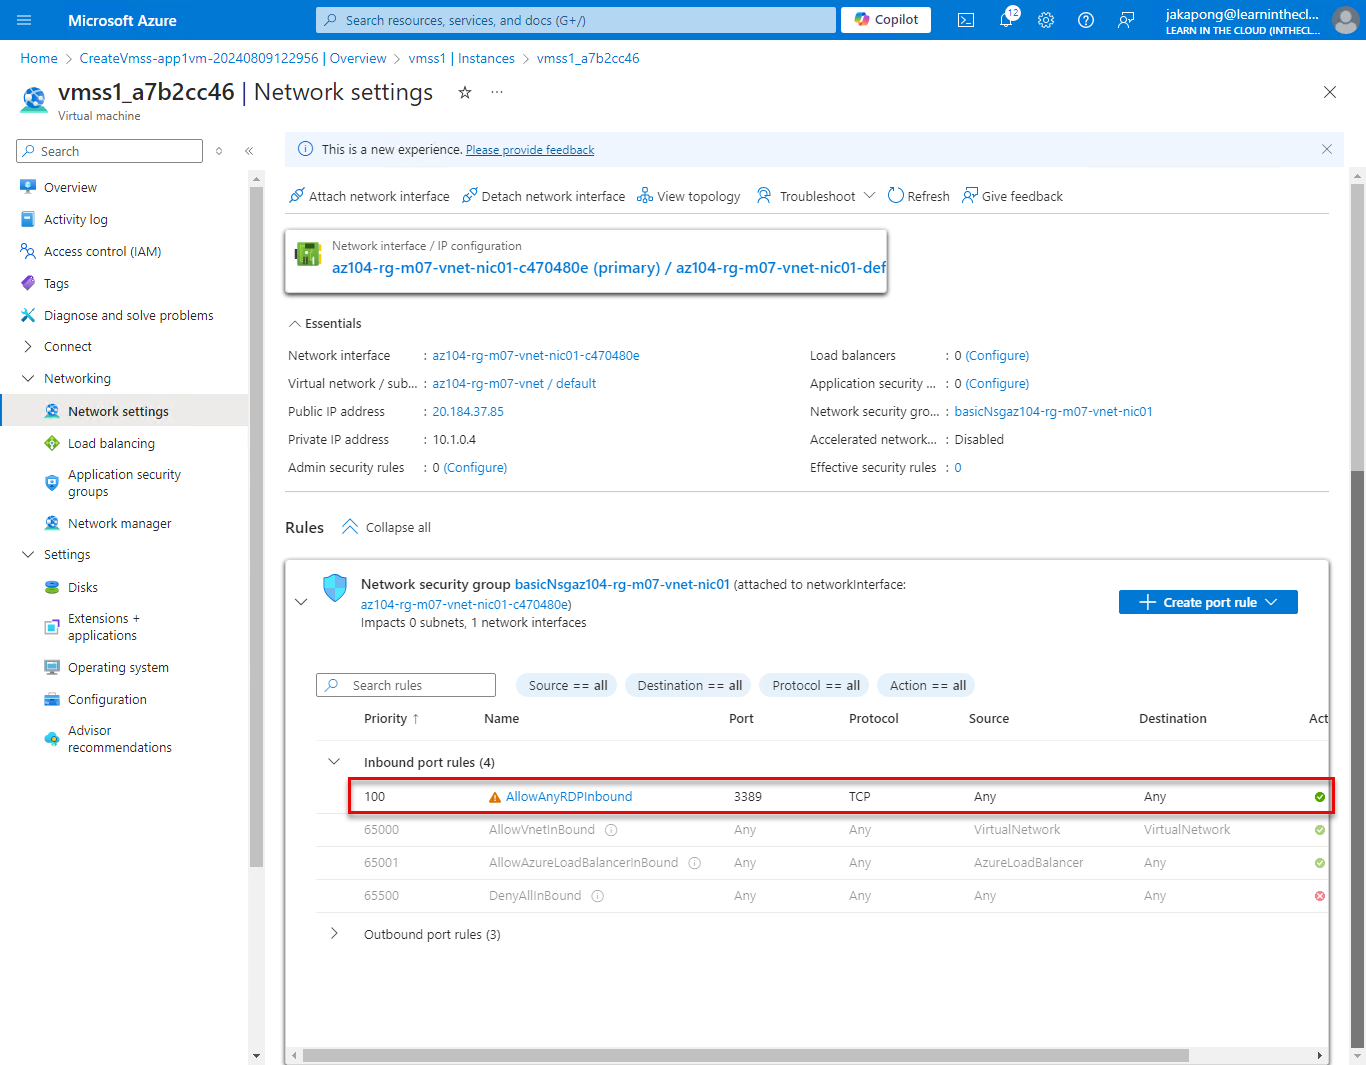Open Create port rule dropdown
Image resolution: width=1366 pixels, height=1065 pixels.
tap(1208, 602)
